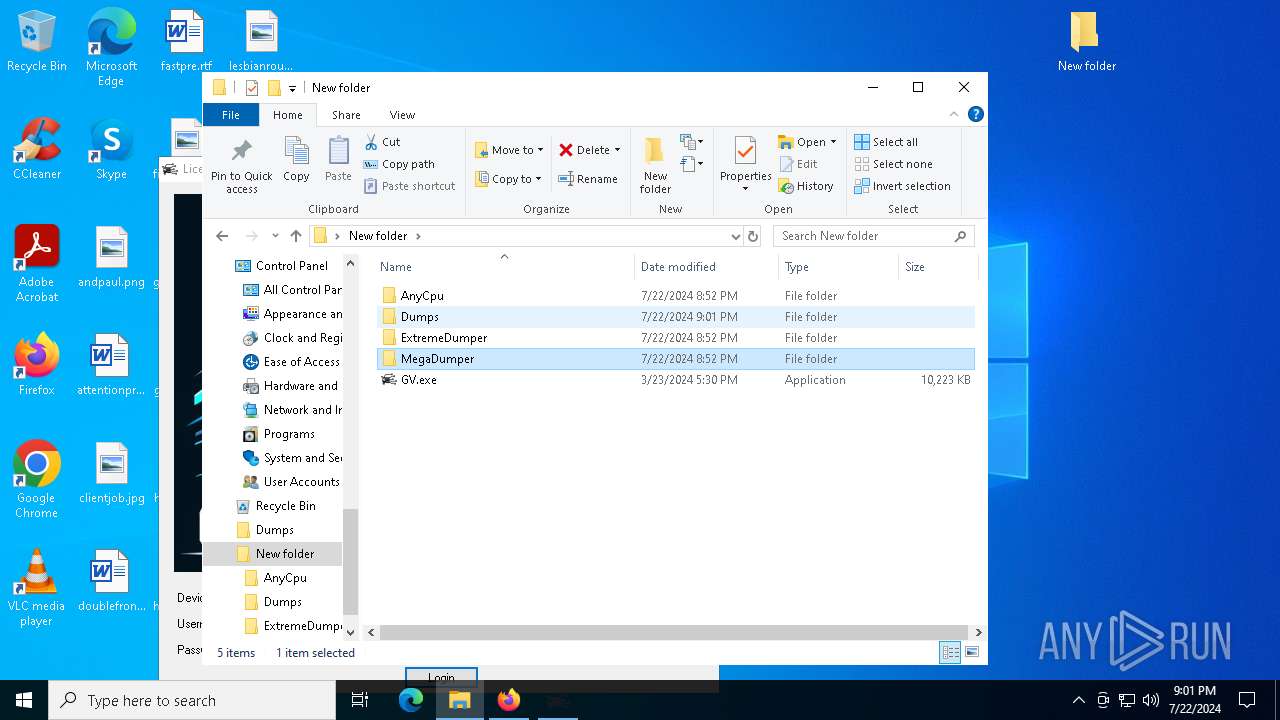Screen dimensions: 1280x720
Task: Switch to the Share tab
Action: (346, 115)
